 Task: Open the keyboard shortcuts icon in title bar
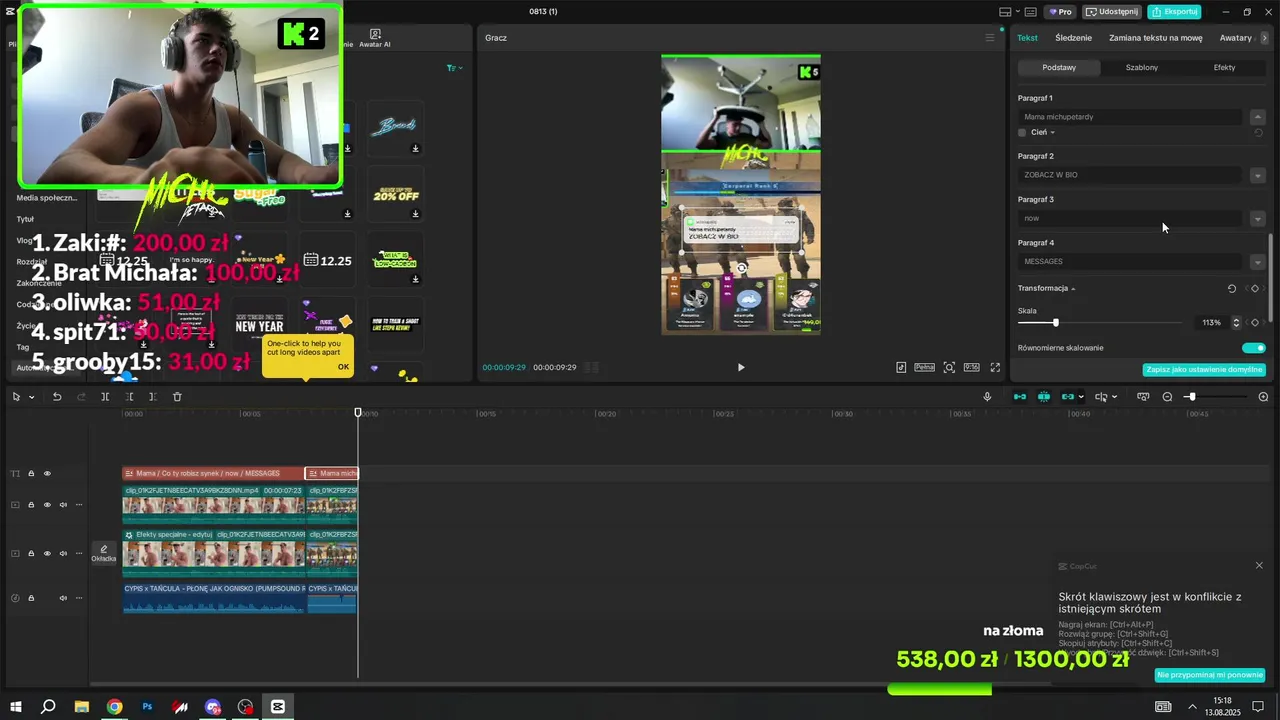[x=1030, y=12]
